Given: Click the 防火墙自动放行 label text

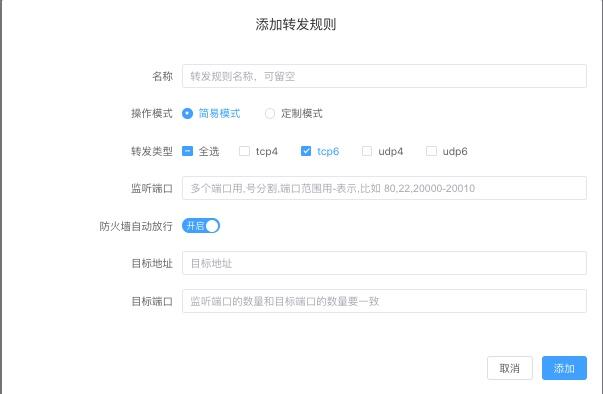Looking at the screenshot, I should tap(136, 226).
